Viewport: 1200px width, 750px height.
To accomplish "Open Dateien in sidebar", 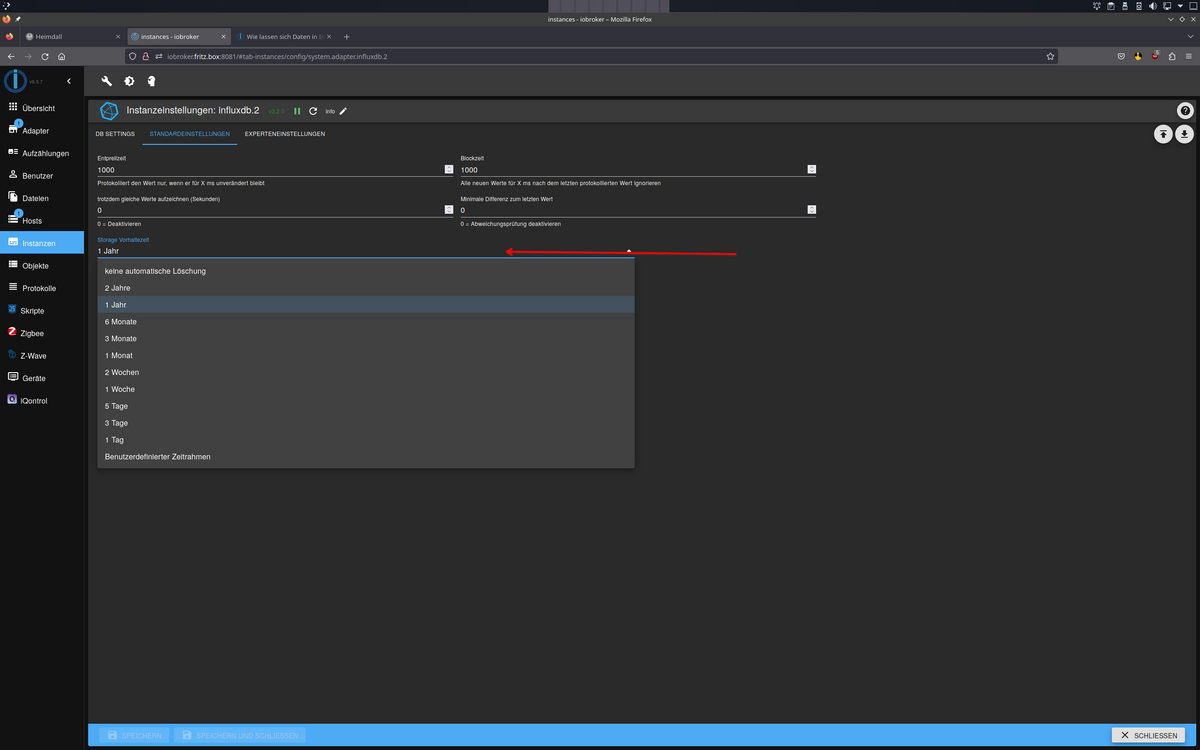I will coord(42,198).
